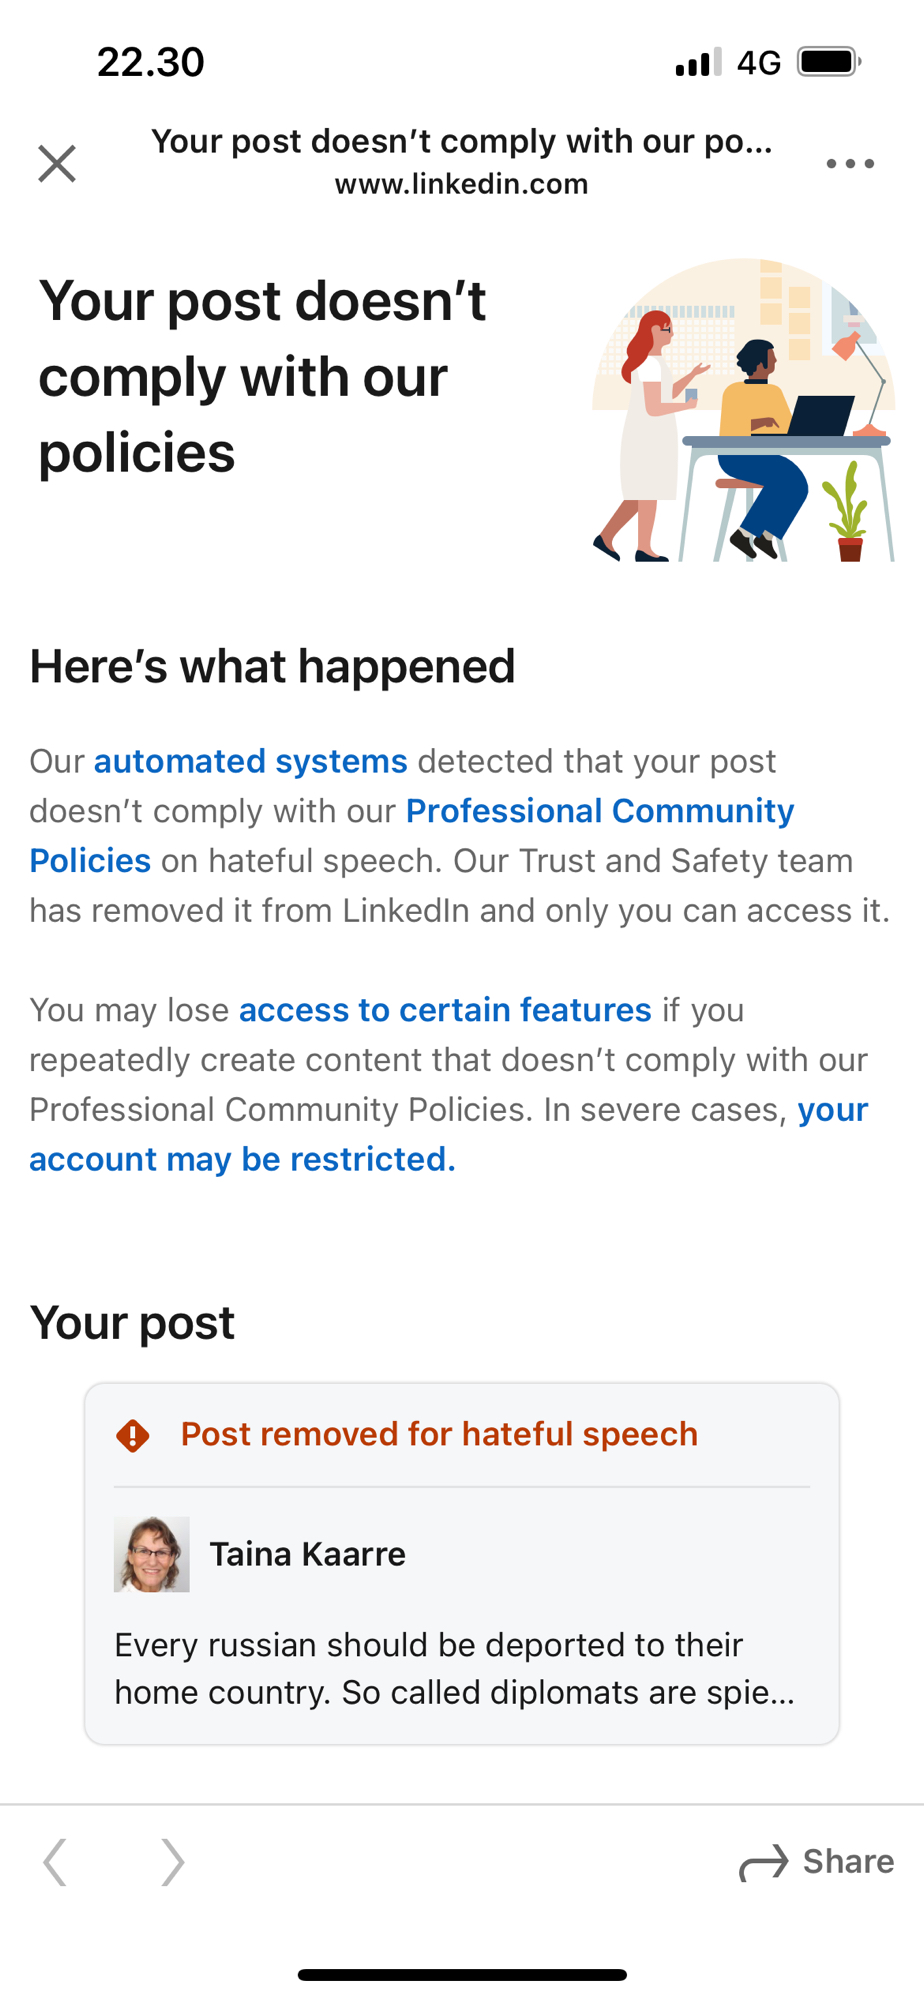
Task: Follow 'access to certain features' link
Action: click(x=445, y=1010)
